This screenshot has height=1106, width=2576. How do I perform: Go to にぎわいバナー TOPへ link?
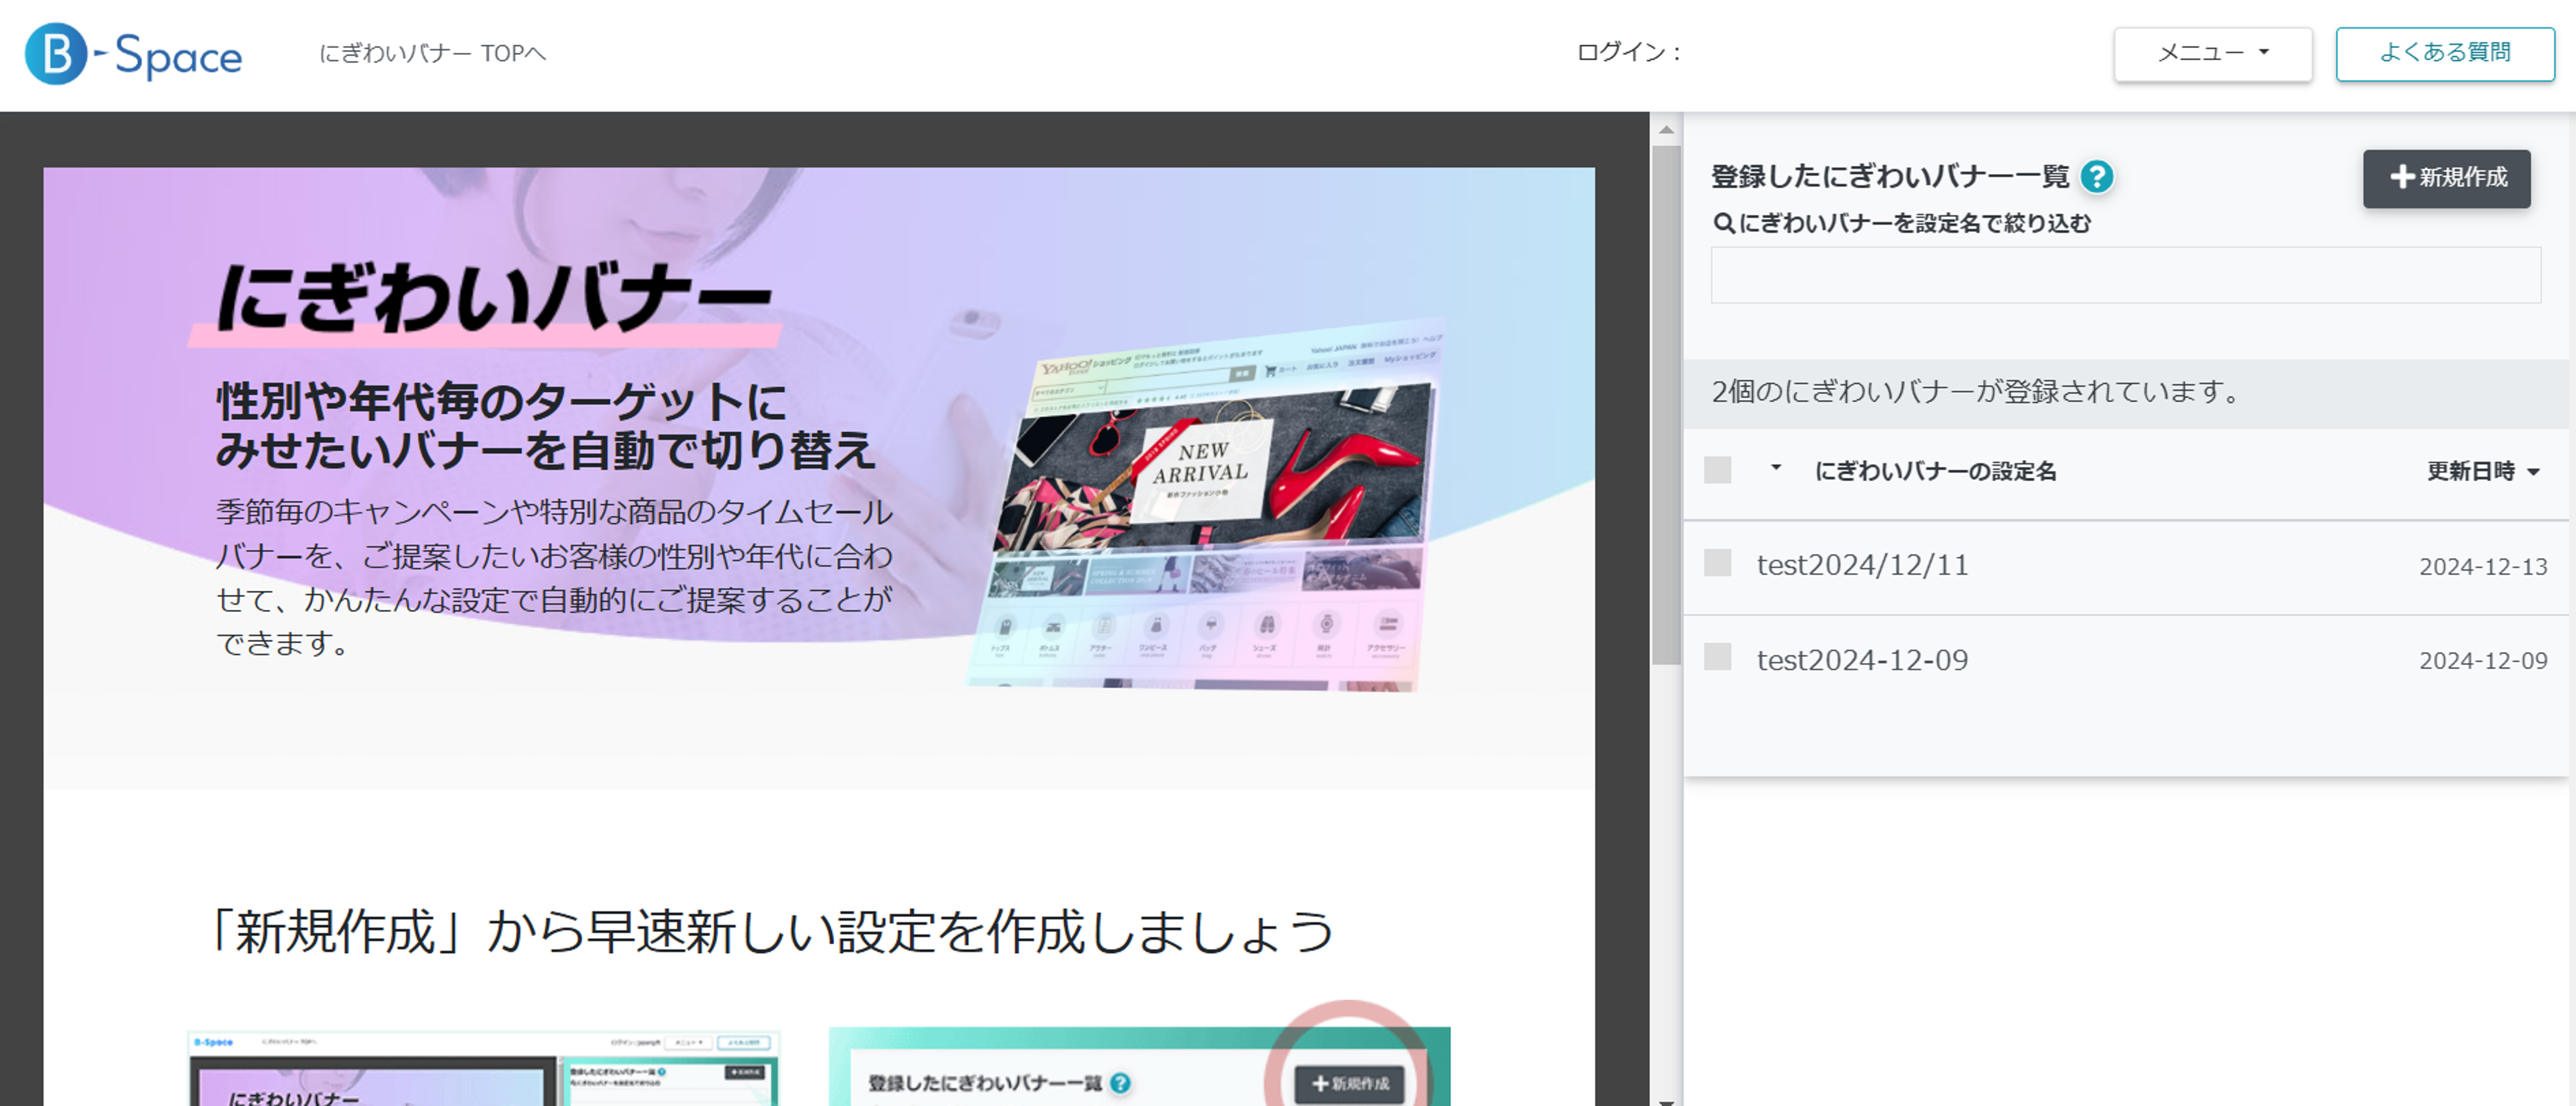(432, 54)
